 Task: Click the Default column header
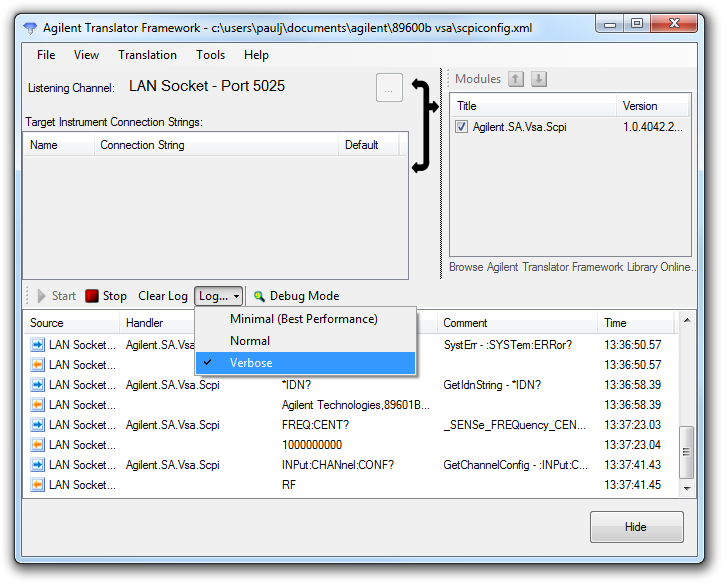pyautogui.click(x=369, y=145)
